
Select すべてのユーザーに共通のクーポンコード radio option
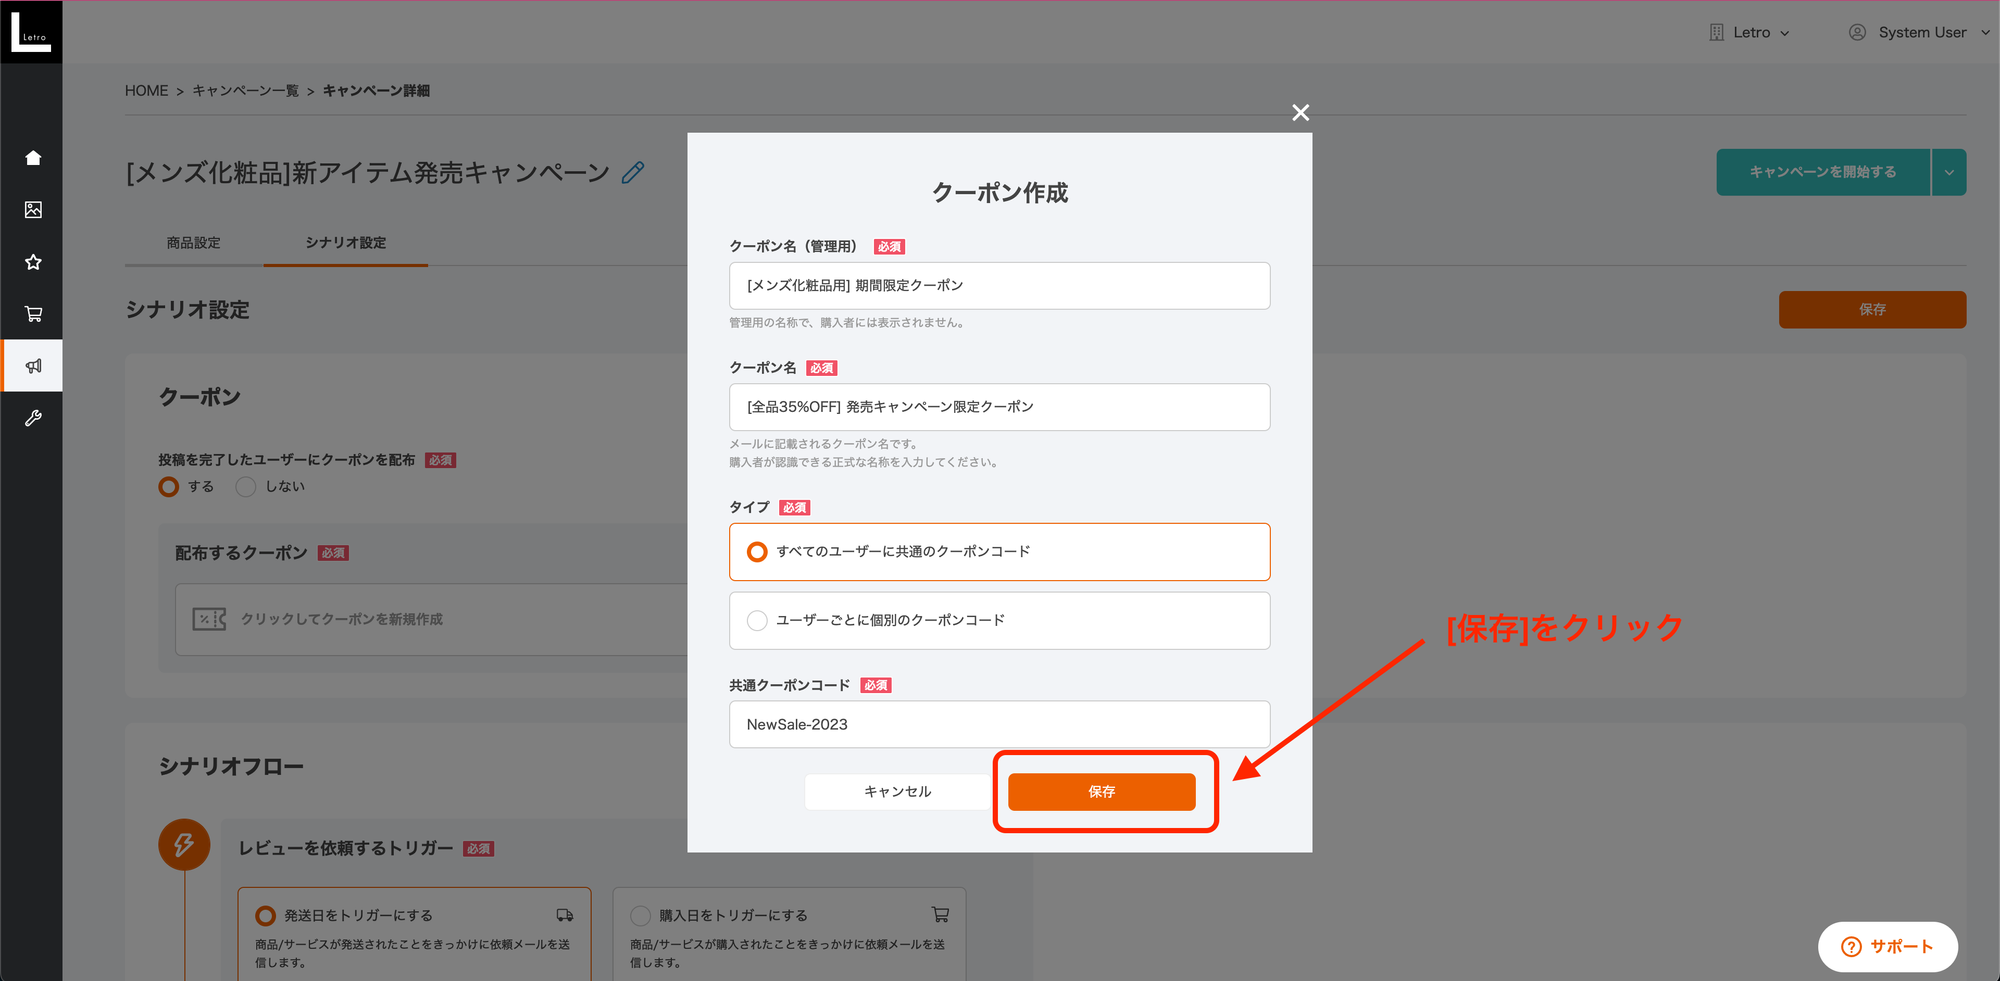point(758,552)
